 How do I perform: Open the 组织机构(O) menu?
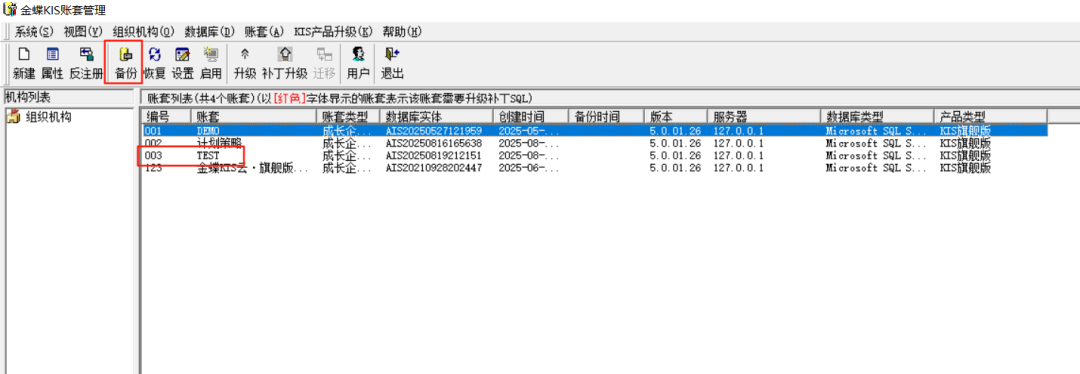pyautogui.click(x=144, y=32)
